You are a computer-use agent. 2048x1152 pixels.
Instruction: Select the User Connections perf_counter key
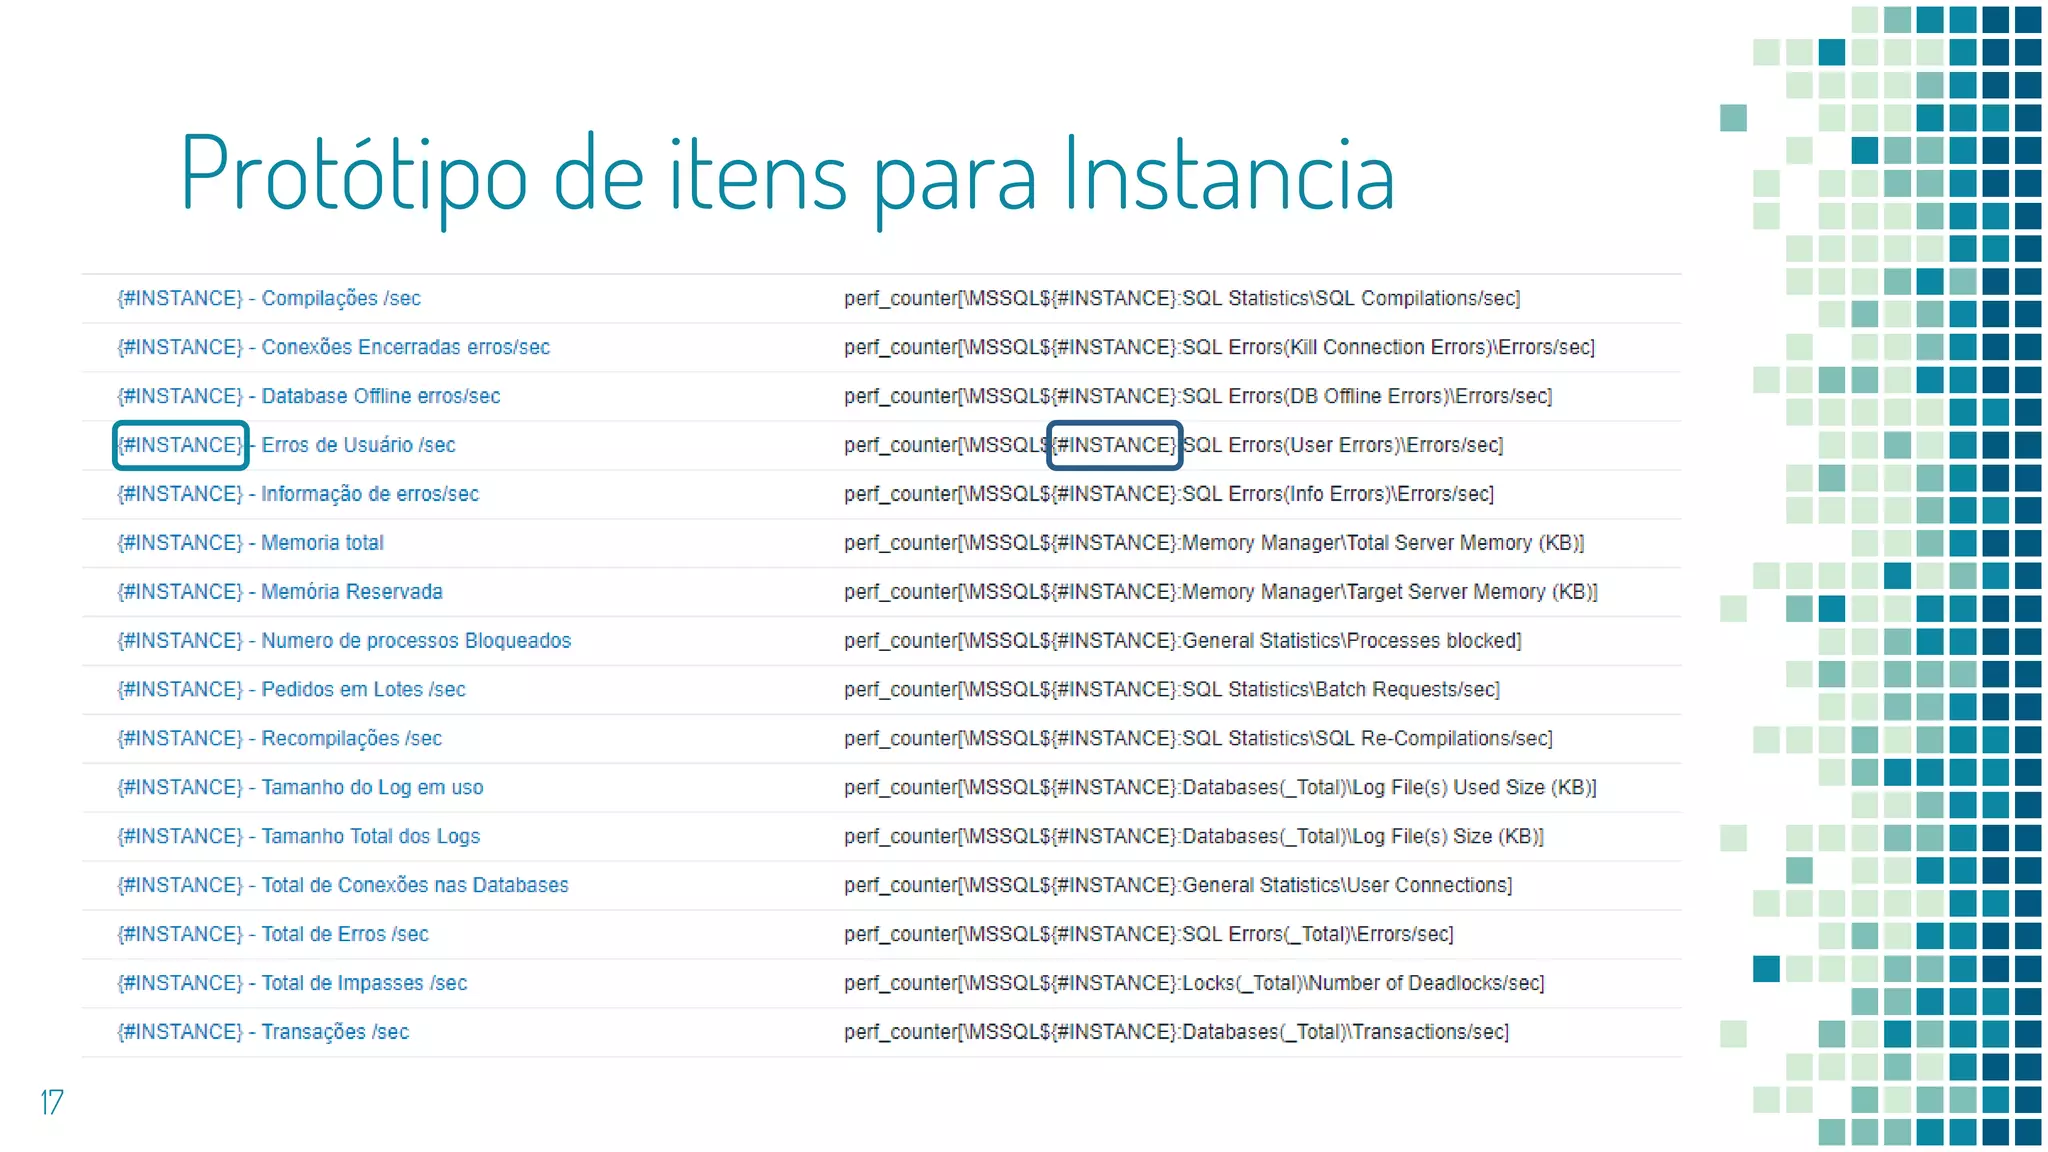click(x=1178, y=886)
